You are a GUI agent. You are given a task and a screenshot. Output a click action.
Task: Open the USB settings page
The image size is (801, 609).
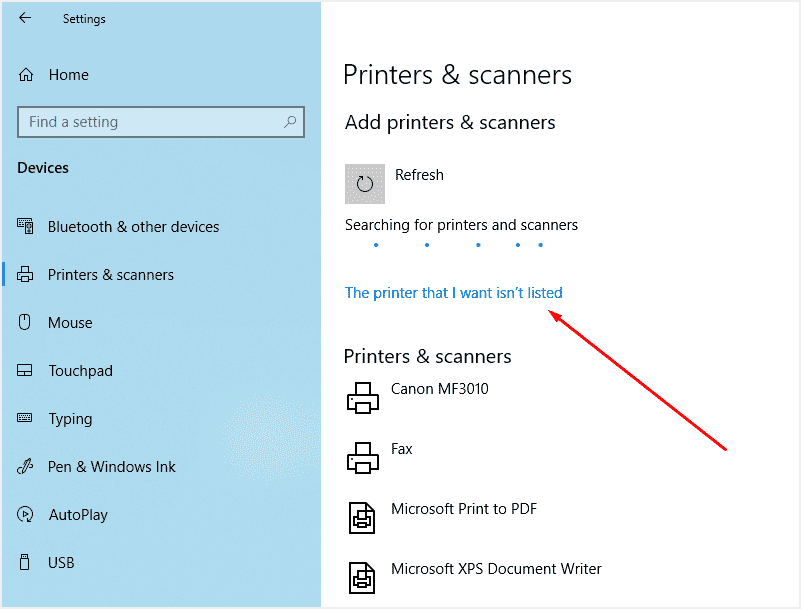pos(61,563)
